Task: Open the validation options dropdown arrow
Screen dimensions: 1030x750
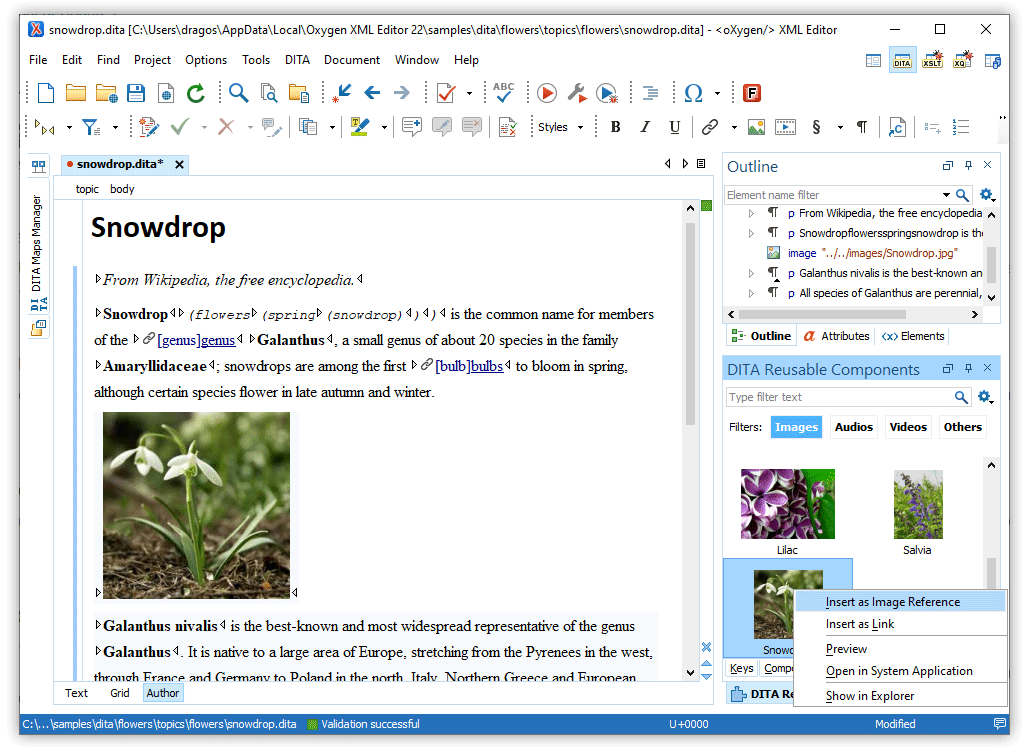Action: click(469, 93)
